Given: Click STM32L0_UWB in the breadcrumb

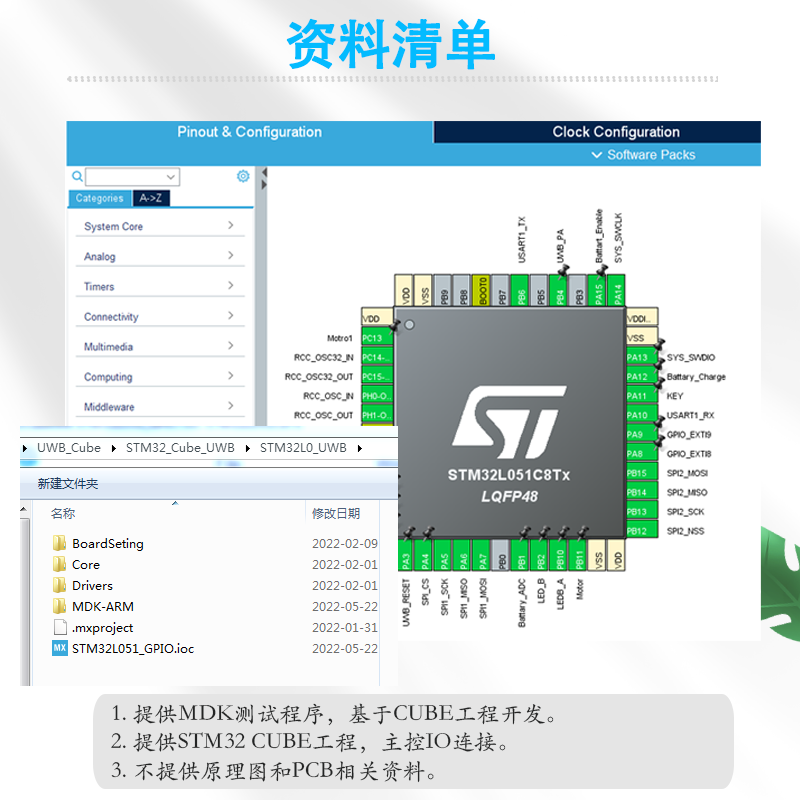Looking at the screenshot, I should 303,448.
